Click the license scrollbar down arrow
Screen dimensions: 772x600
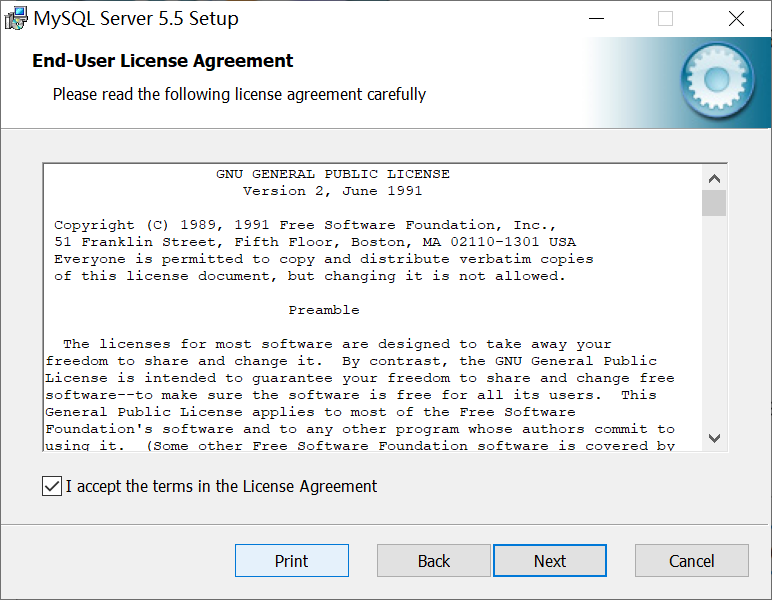tap(714, 438)
